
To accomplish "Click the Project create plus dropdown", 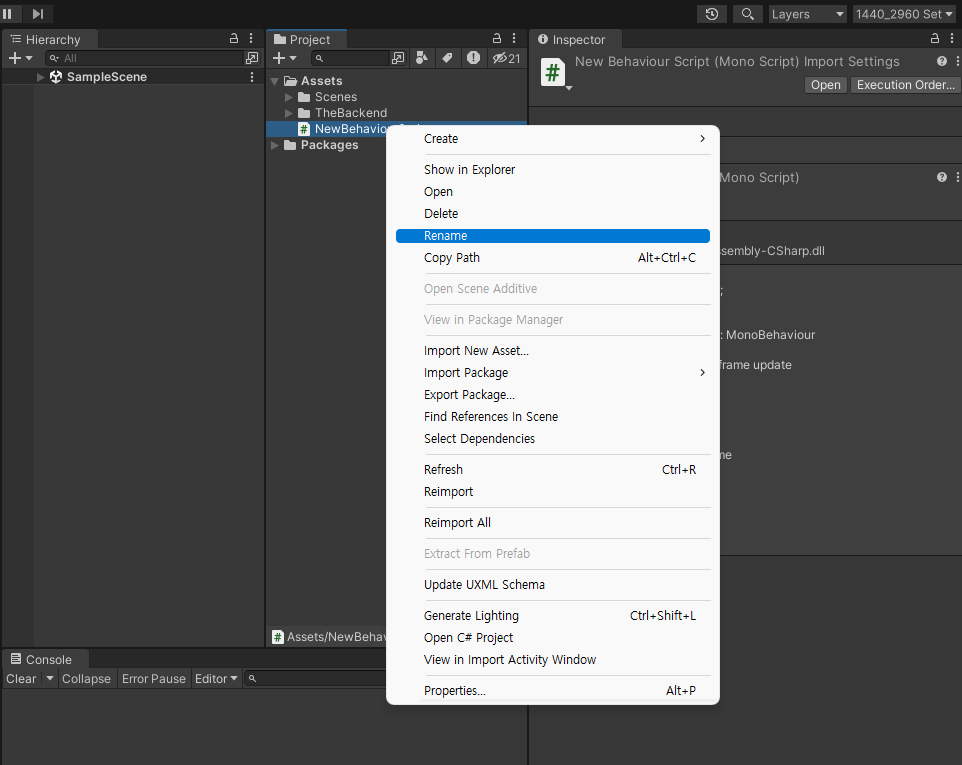I will 285,58.
